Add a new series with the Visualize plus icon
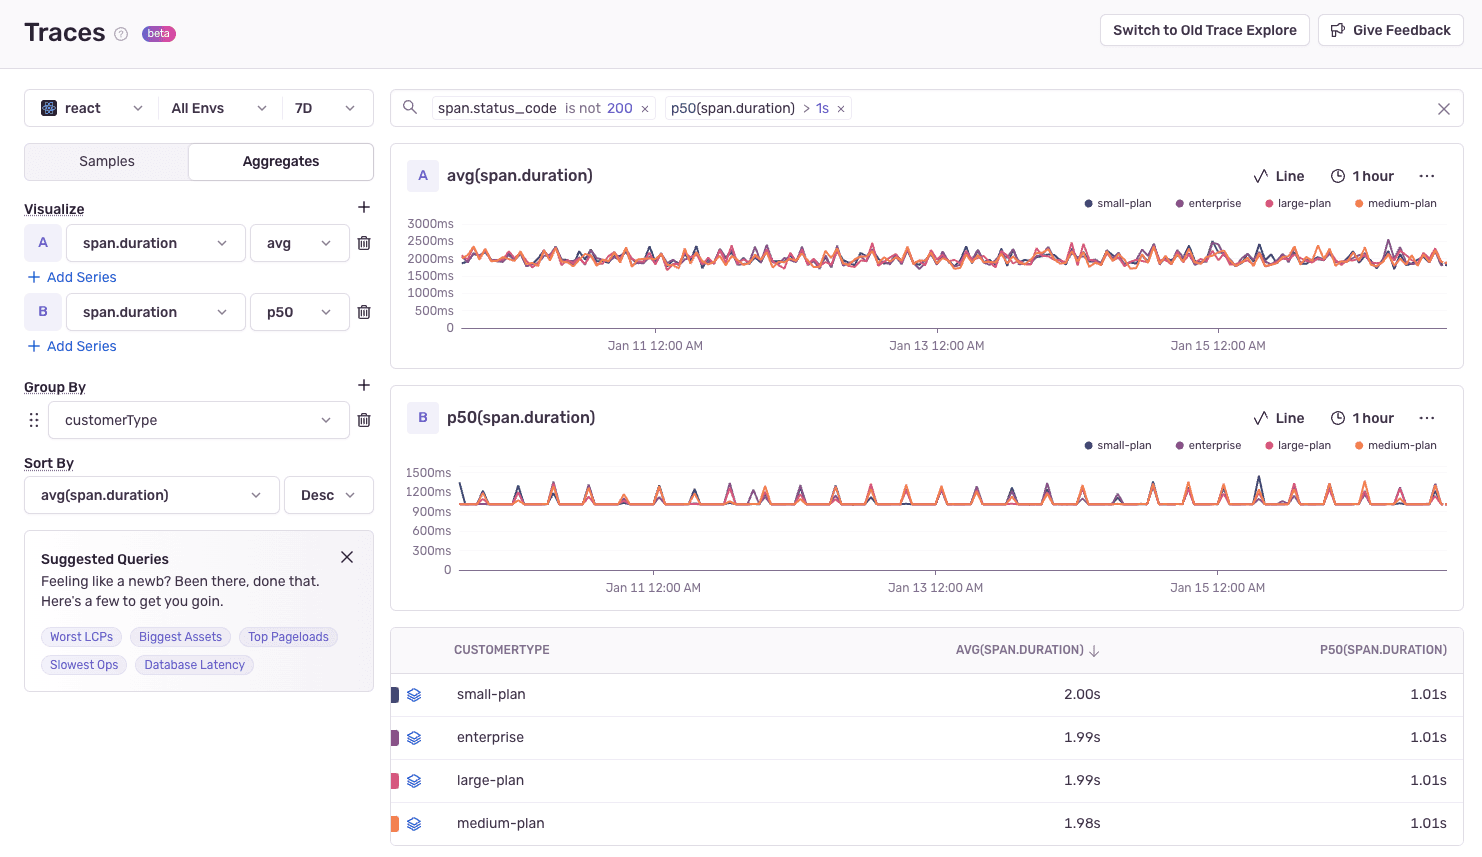Image resolution: width=1482 pixels, height=857 pixels. (364, 207)
